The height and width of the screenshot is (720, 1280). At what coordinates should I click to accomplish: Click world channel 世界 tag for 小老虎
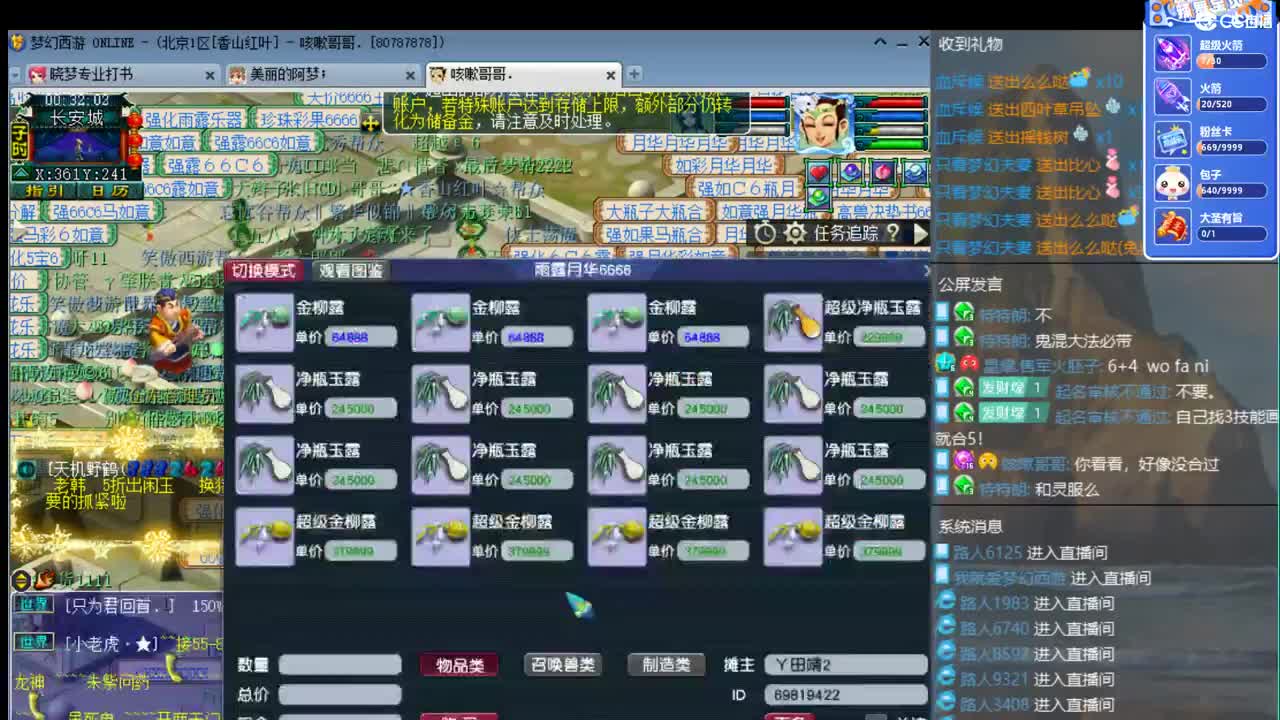(36, 644)
